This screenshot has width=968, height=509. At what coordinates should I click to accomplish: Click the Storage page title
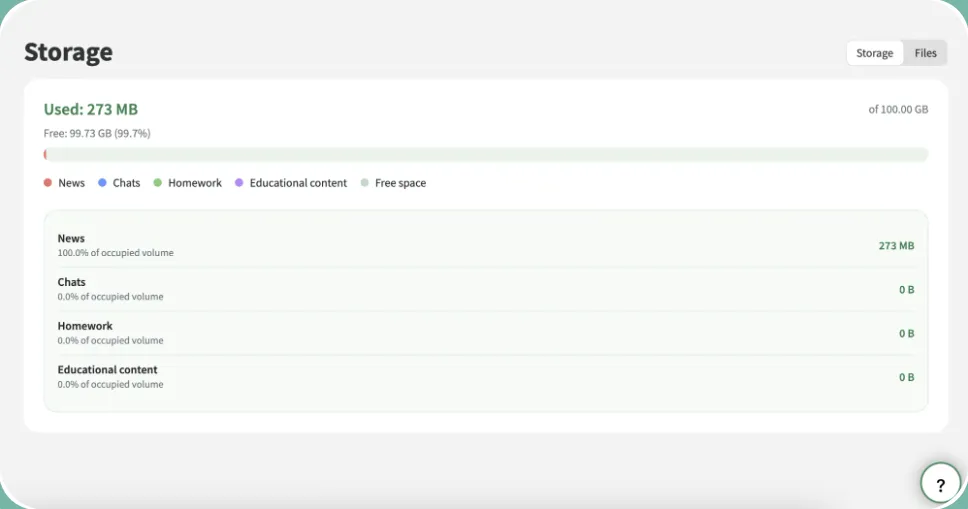[x=69, y=52]
